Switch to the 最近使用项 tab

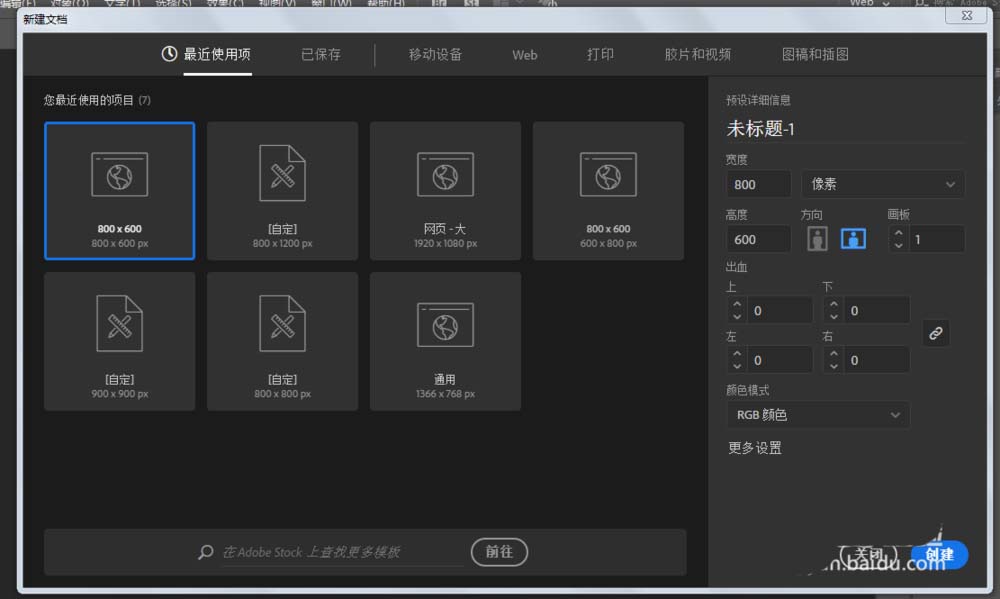click(x=206, y=54)
